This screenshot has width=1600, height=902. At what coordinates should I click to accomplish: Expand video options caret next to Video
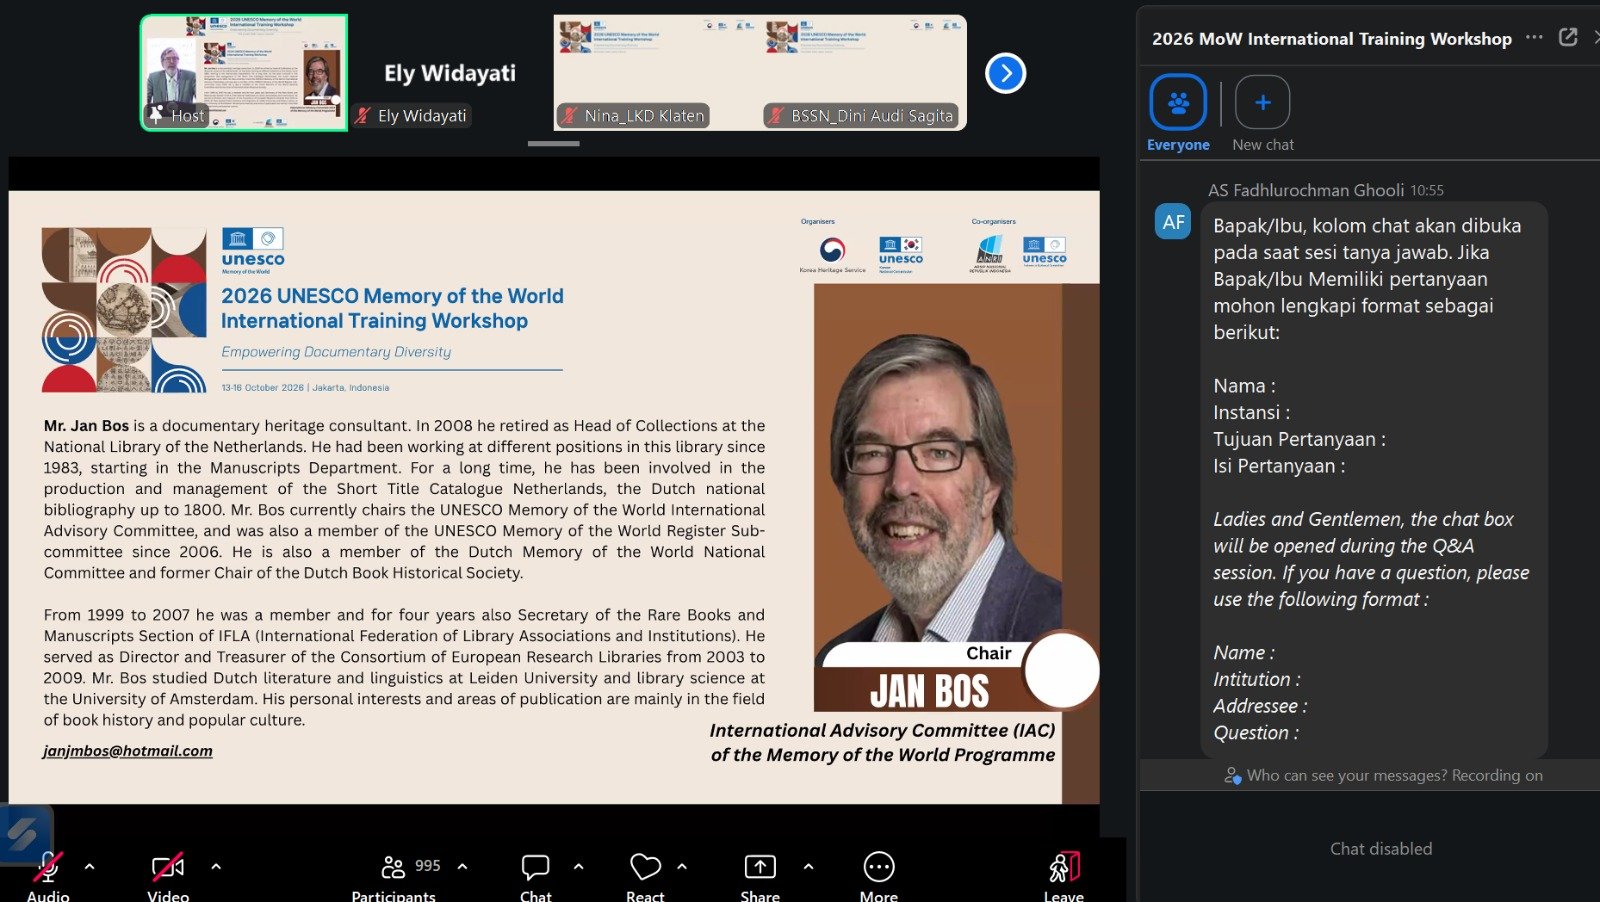click(x=216, y=866)
